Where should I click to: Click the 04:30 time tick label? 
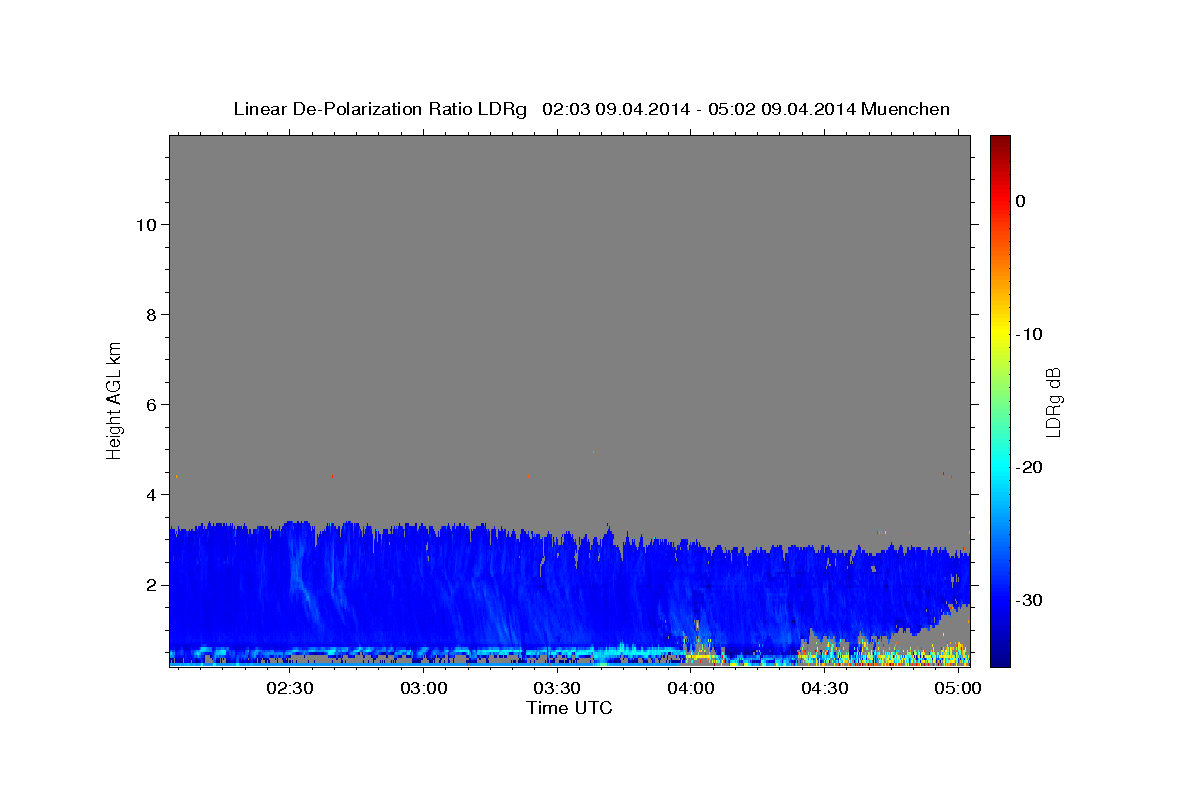pyautogui.click(x=824, y=689)
